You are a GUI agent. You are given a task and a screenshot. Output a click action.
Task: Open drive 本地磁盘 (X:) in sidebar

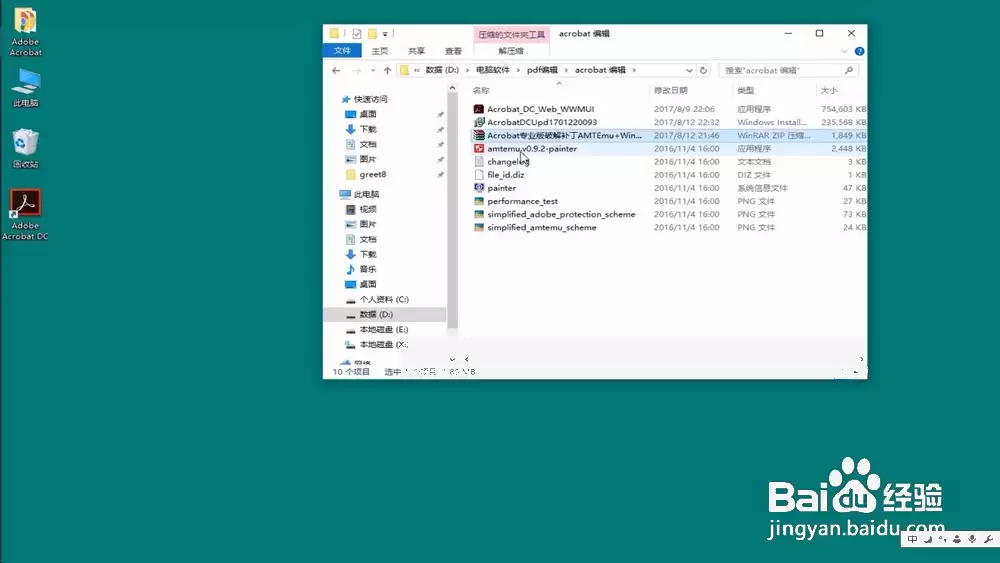tap(383, 345)
